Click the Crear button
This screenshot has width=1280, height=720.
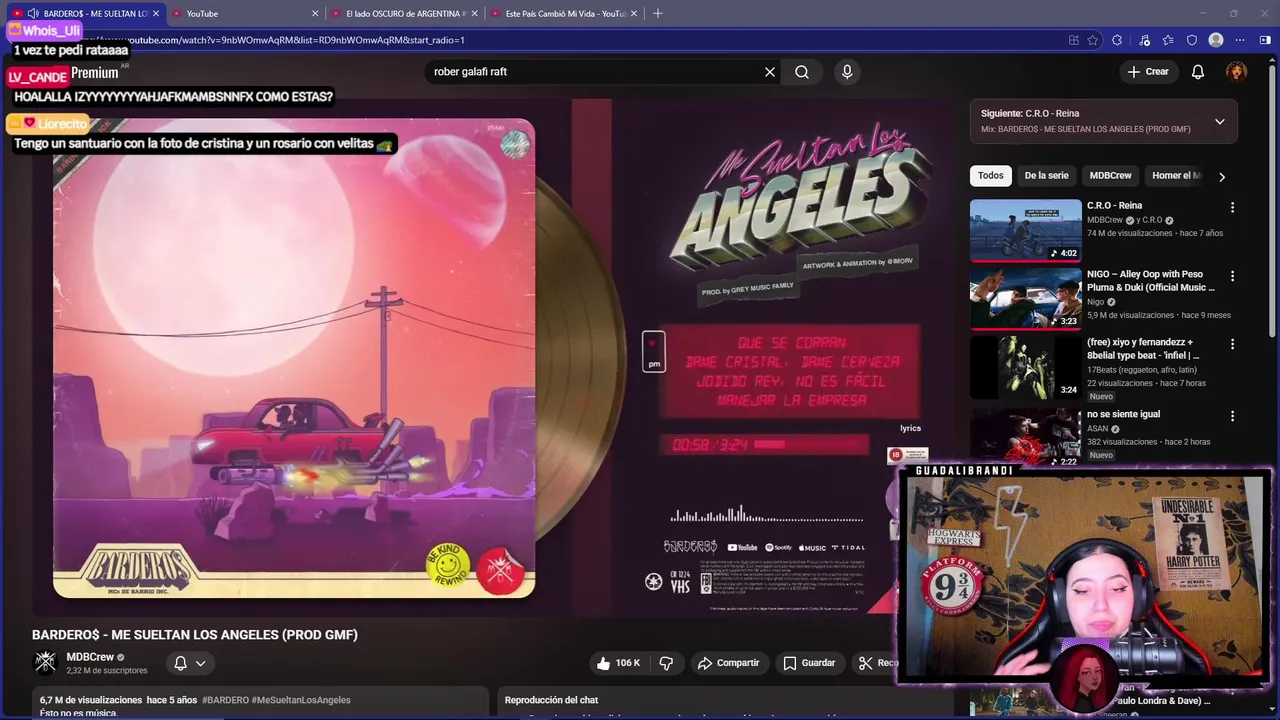[x=1148, y=72]
